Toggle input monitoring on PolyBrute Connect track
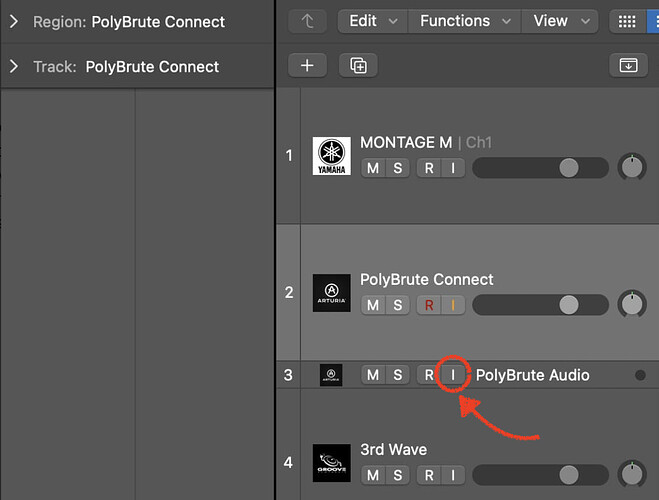This screenshot has height=500, width=659. pos(453,305)
